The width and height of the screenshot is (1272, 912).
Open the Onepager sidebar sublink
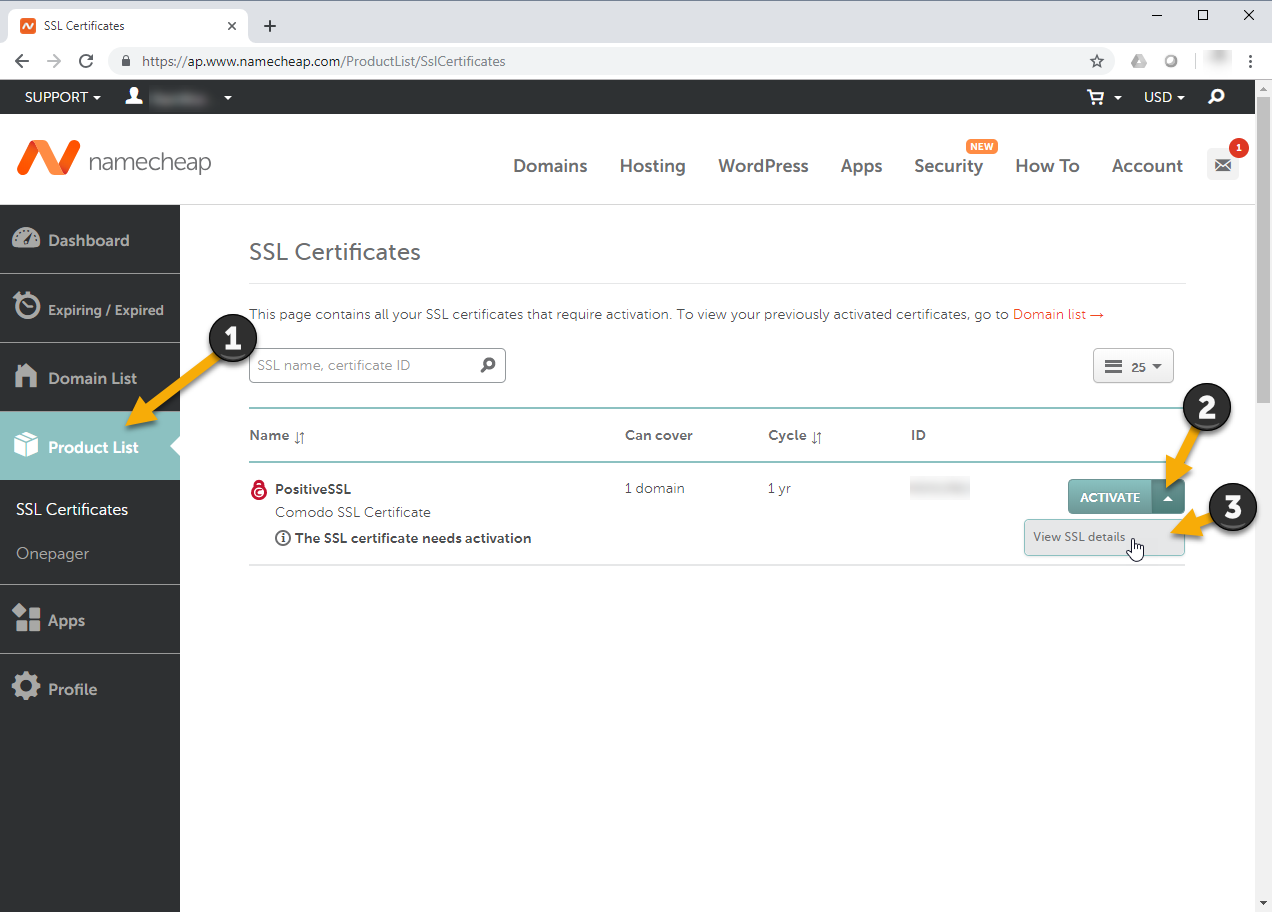click(52, 553)
